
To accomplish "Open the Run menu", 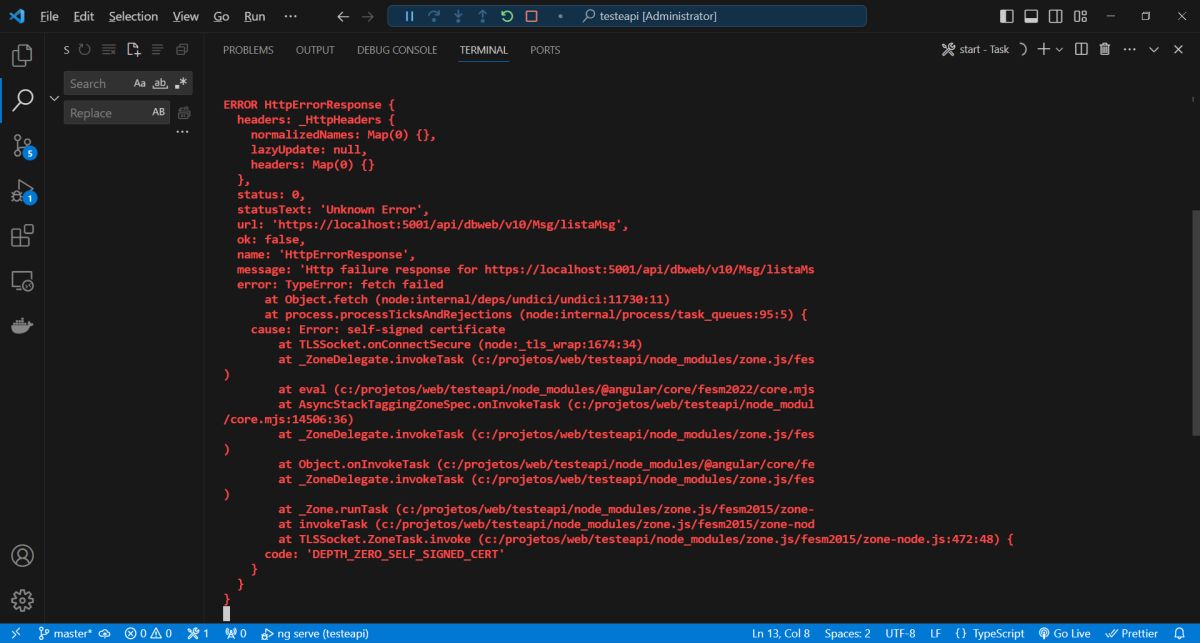I will tap(254, 17).
